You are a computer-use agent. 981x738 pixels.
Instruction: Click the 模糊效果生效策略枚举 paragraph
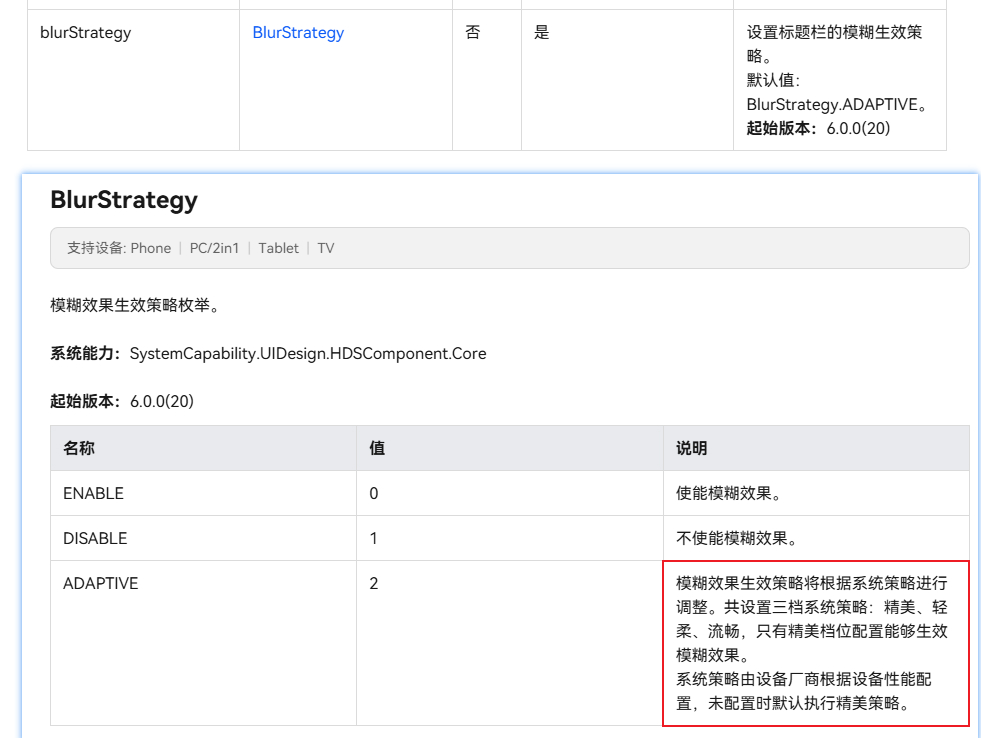[x=134, y=305]
